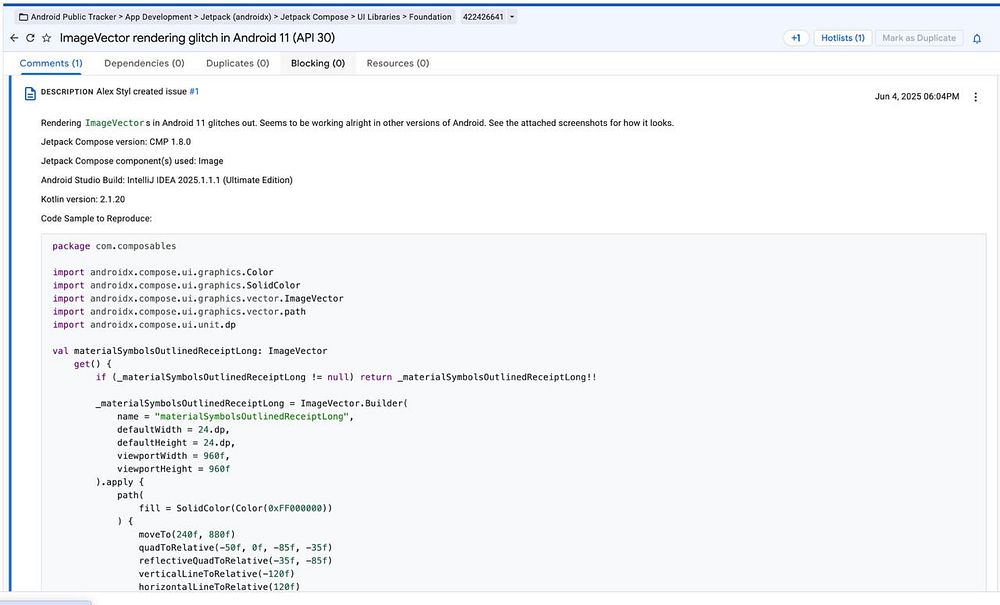This screenshot has width=1000, height=605.
Task: Click the timestamp Jun 4, 2025 06:04PM
Action: pyautogui.click(x=916, y=97)
